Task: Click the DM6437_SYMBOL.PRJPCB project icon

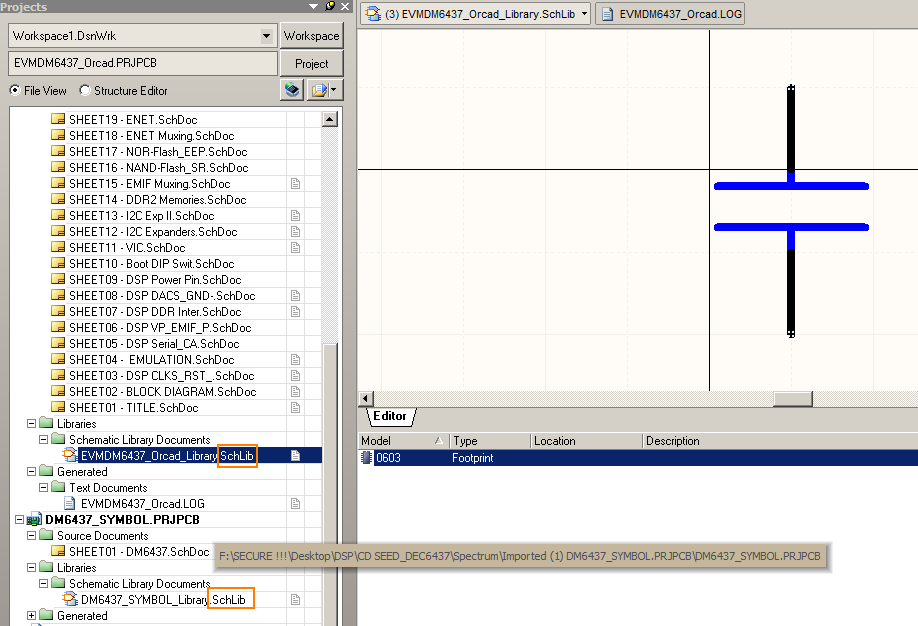Action: (x=34, y=519)
